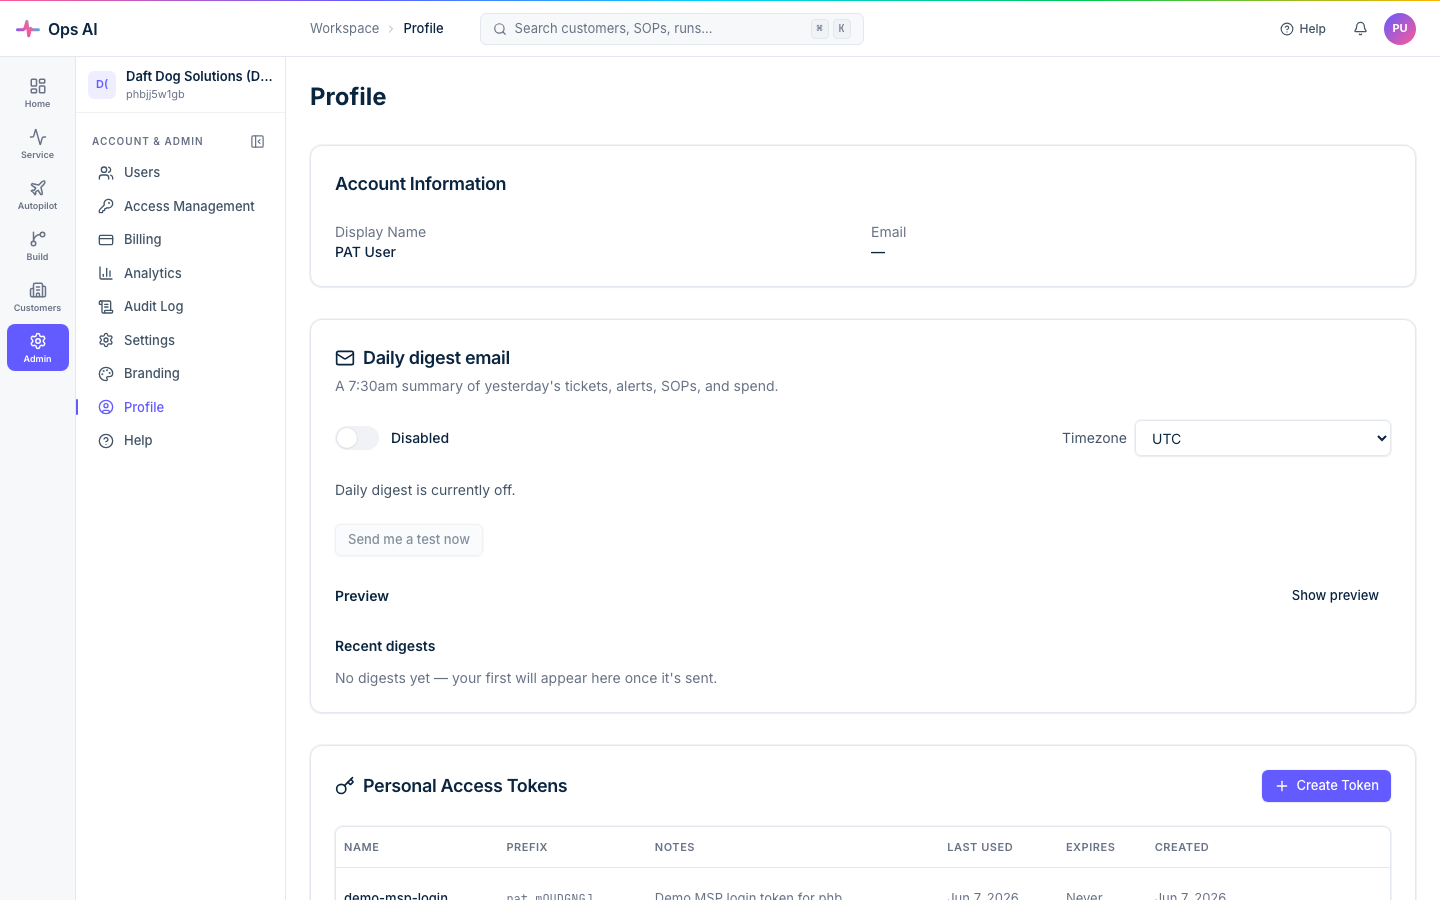This screenshot has width=1440, height=900.
Task: Click the Daft Dog Solutions workspace avatar
Action: pyautogui.click(x=102, y=85)
